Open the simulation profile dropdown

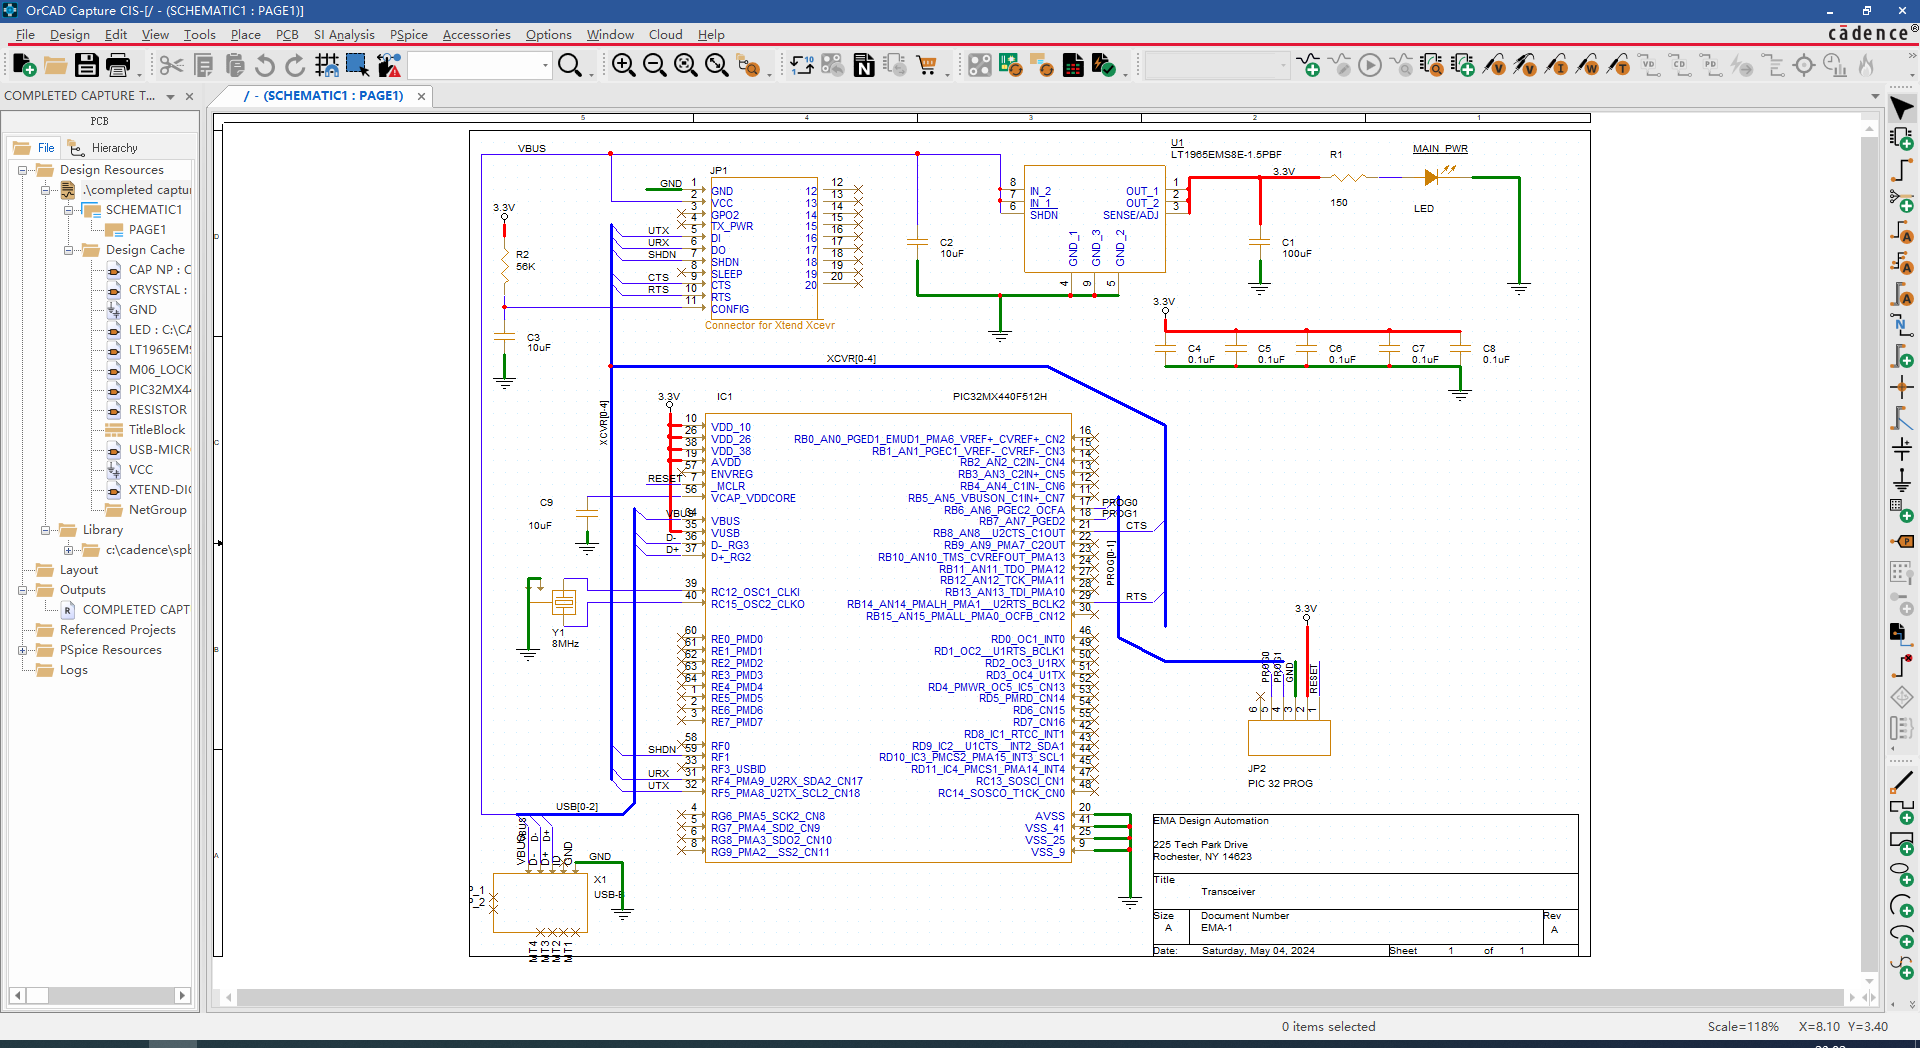pos(1283,66)
